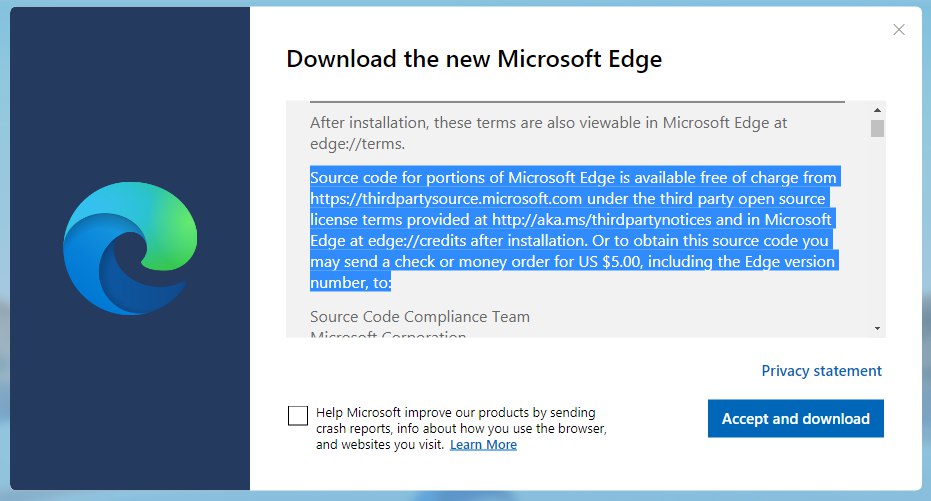
Task: Close the Edge download dialog
Action: coord(899,30)
